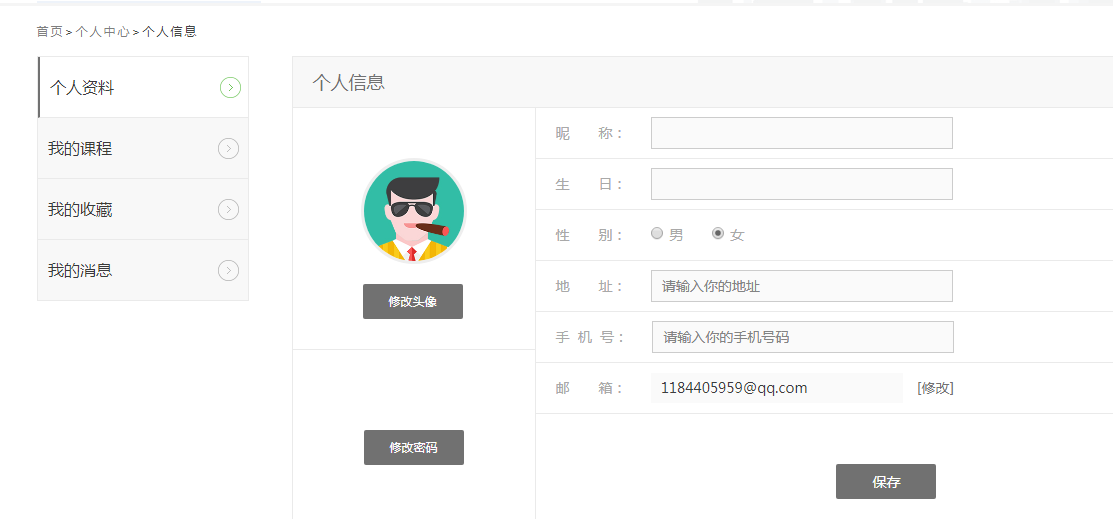Click the 邮箱 label
The height and width of the screenshot is (519, 1113).
point(588,388)
